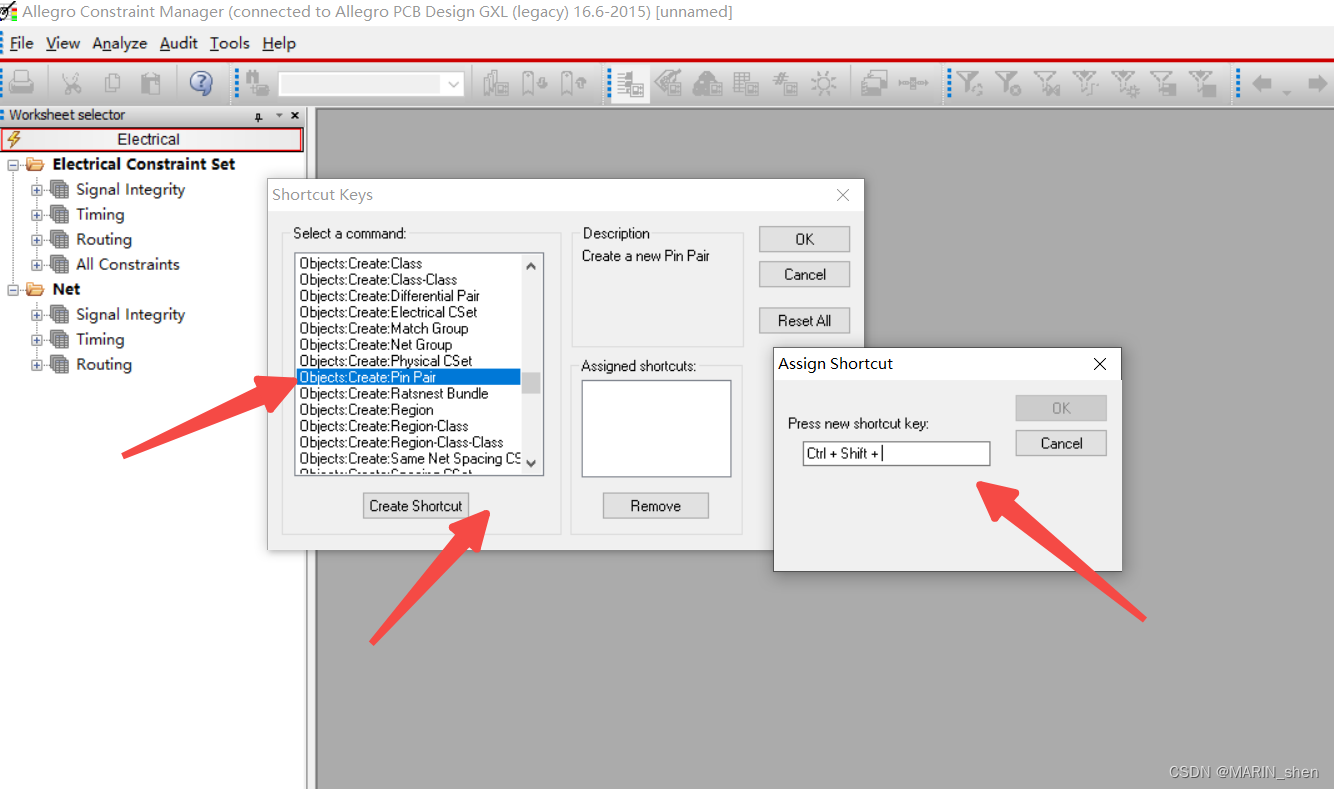Image resolution: width=1334 pixels, height=789 pixels.
Task: Open the Audit menu
Action: click(x=179, y=43)
